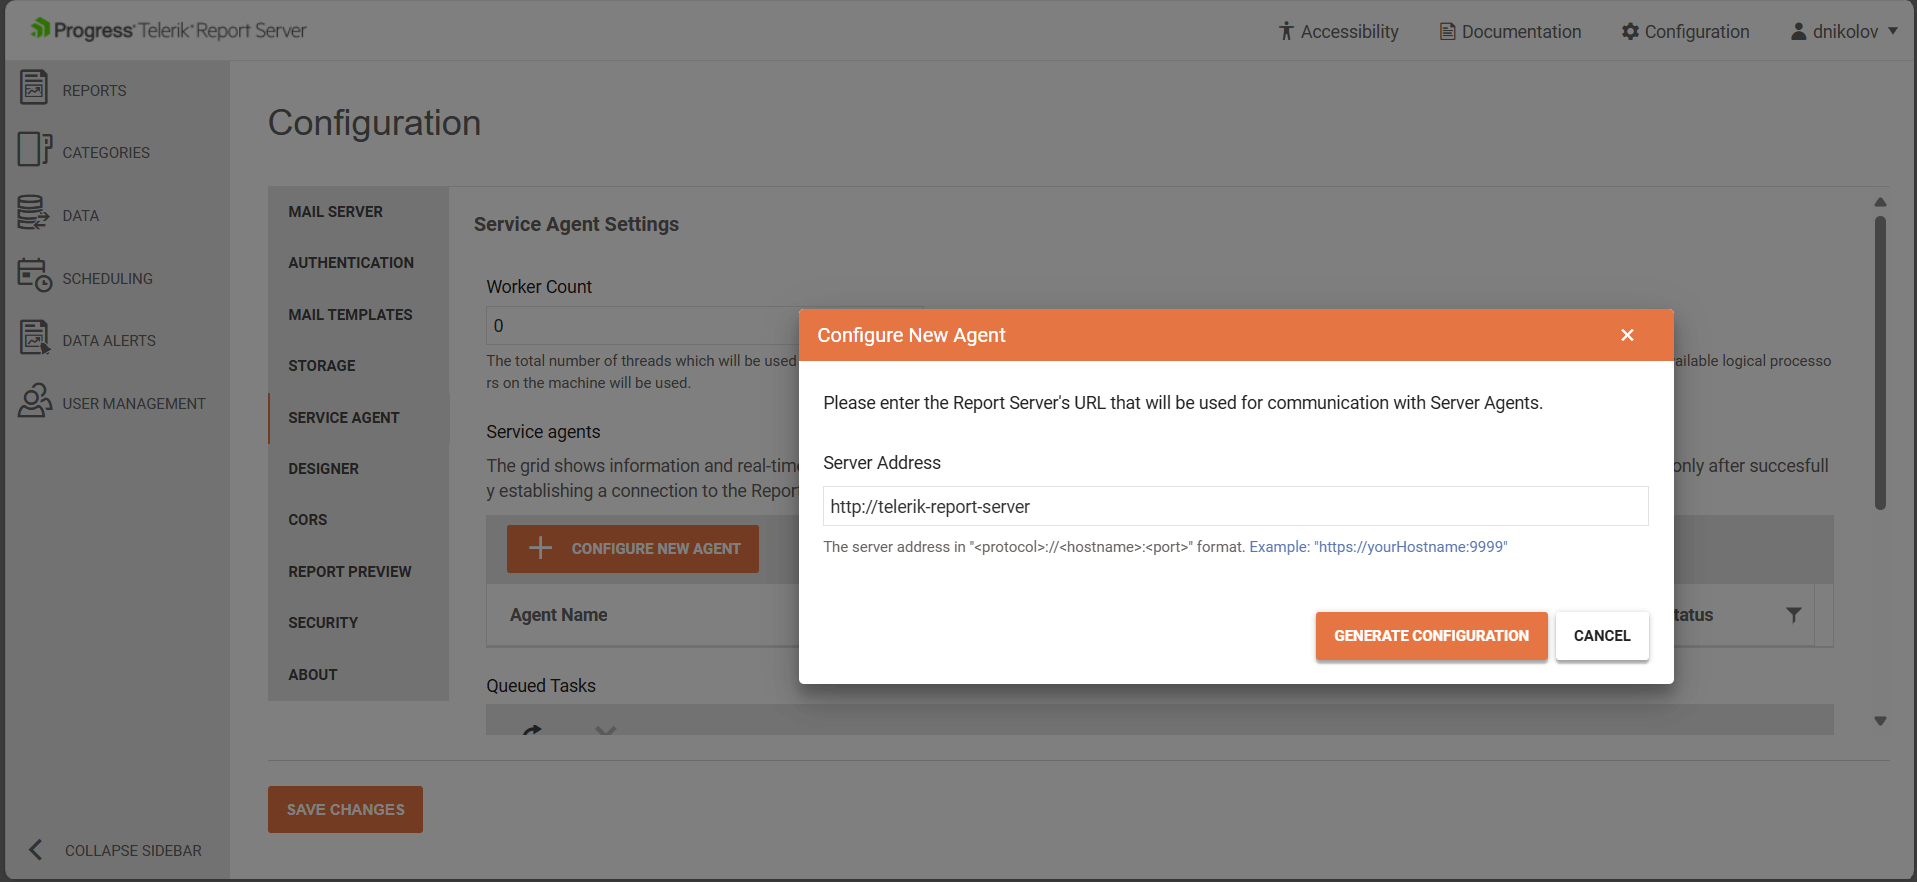Open the Reports menu label
Screen dimensions: 1917x882
pos(94,91)
